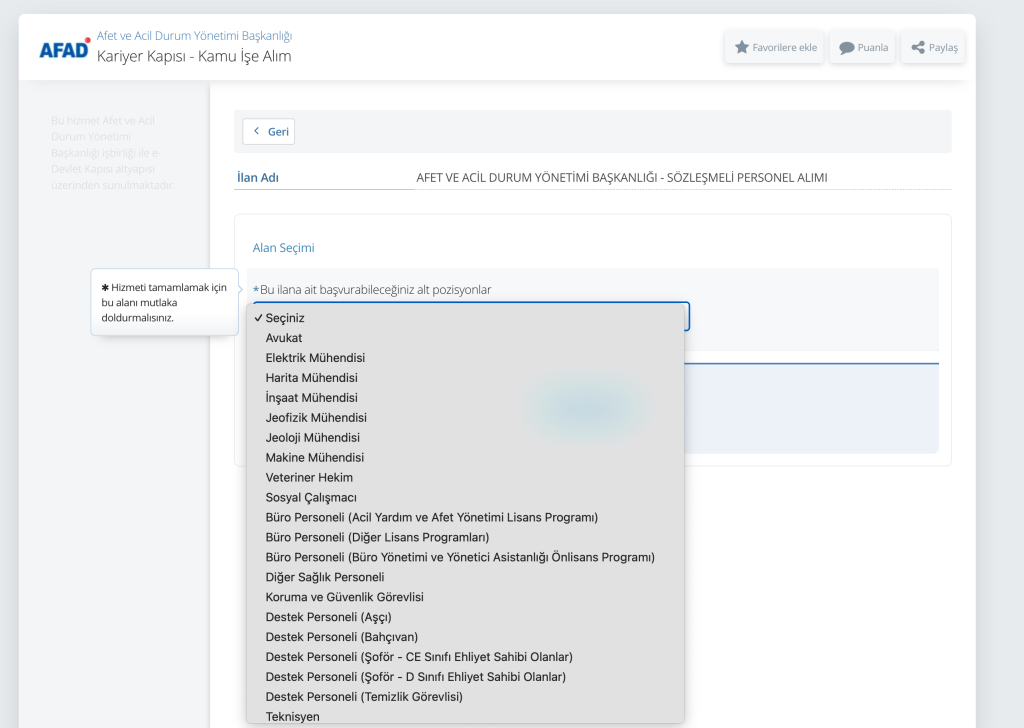1024x728 pixels.
Task: Click the Favorilere ekle star button
Action: point(775,47)
